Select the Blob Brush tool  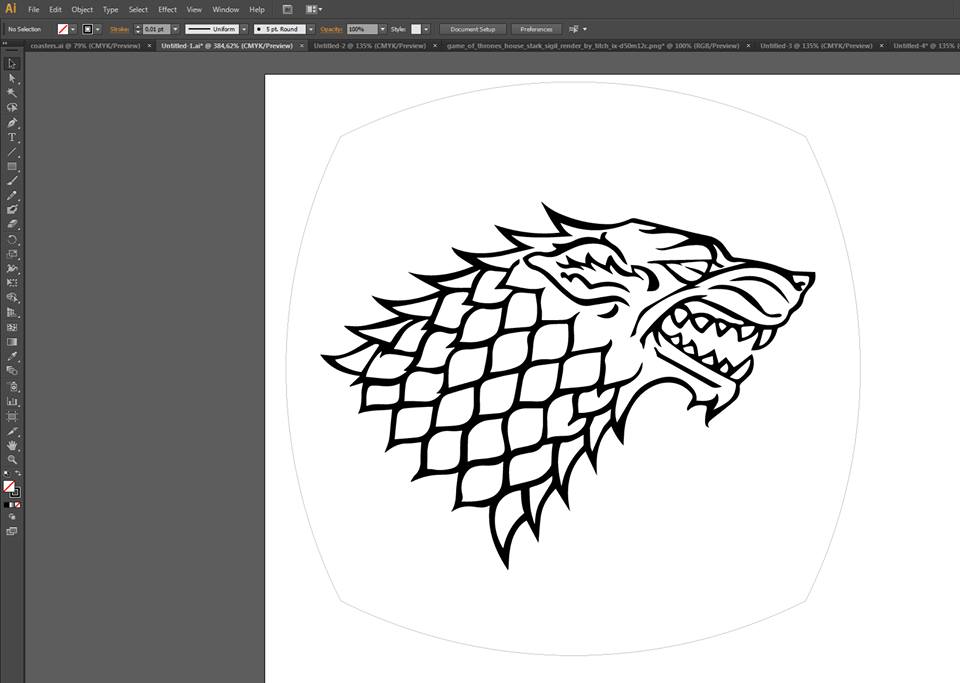12,210
